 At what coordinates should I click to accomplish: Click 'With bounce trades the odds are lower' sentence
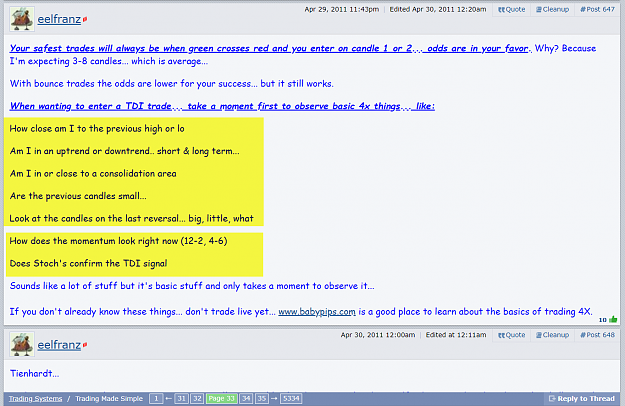(171, 84)
